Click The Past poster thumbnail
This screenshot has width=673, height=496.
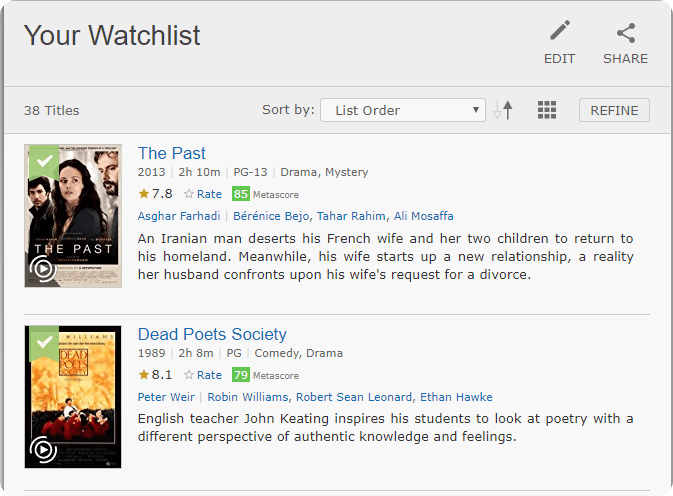[x=73, y=215]
